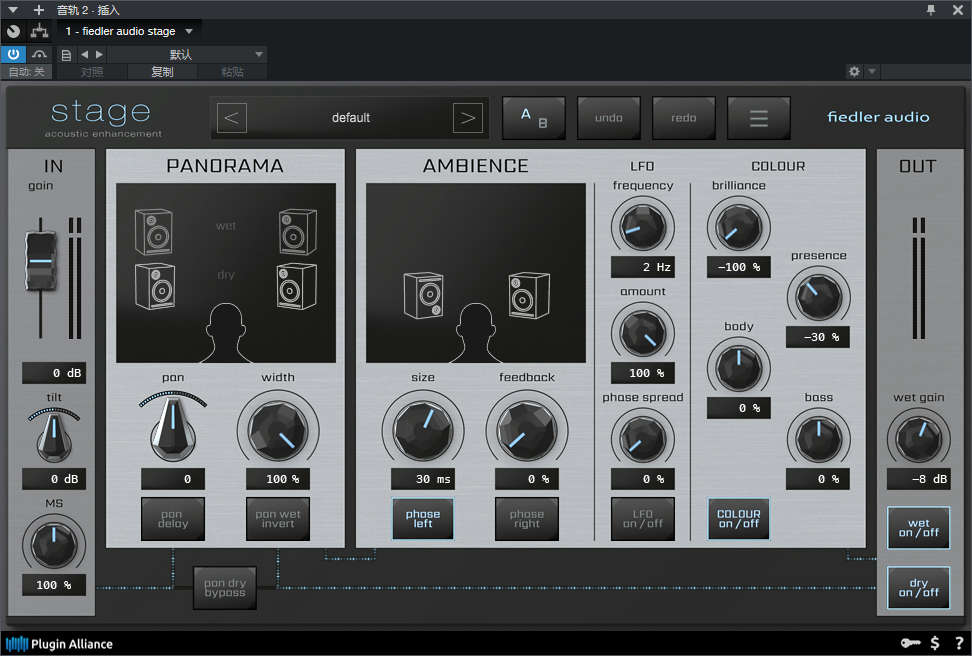
Task: Click the fiedler audio logo
Action: coord(878,117)
